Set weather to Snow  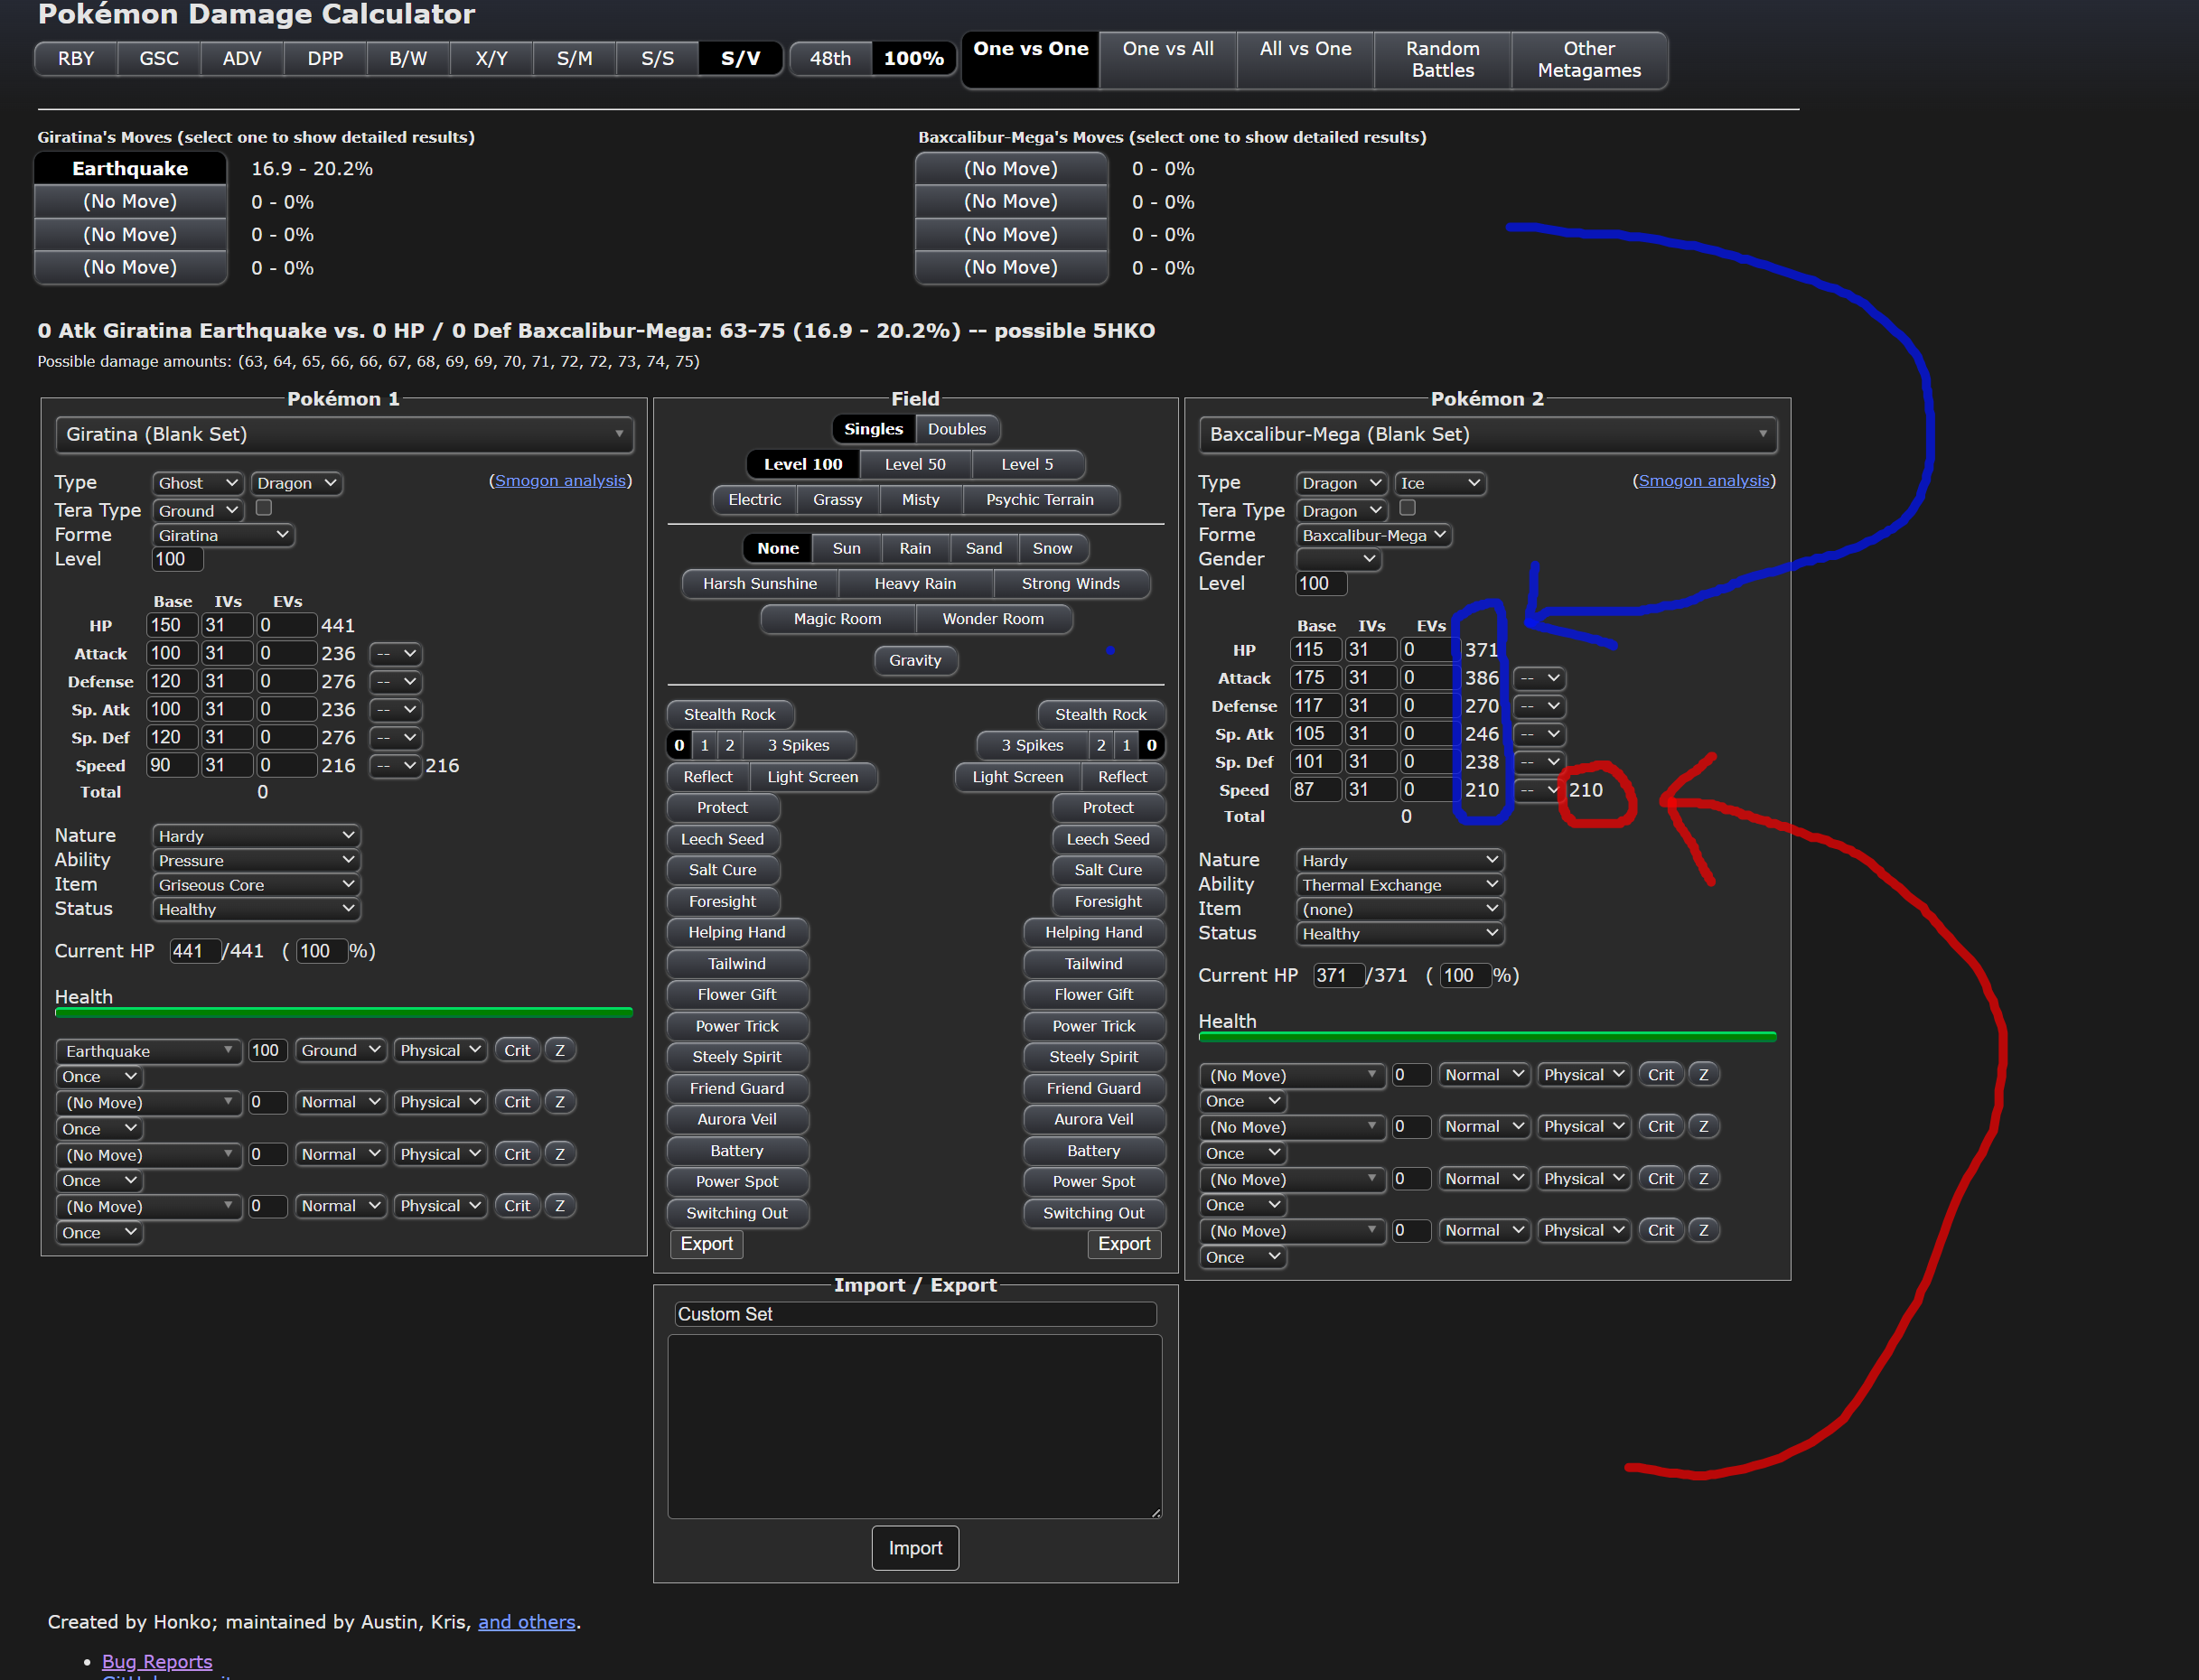[1051, 548]
